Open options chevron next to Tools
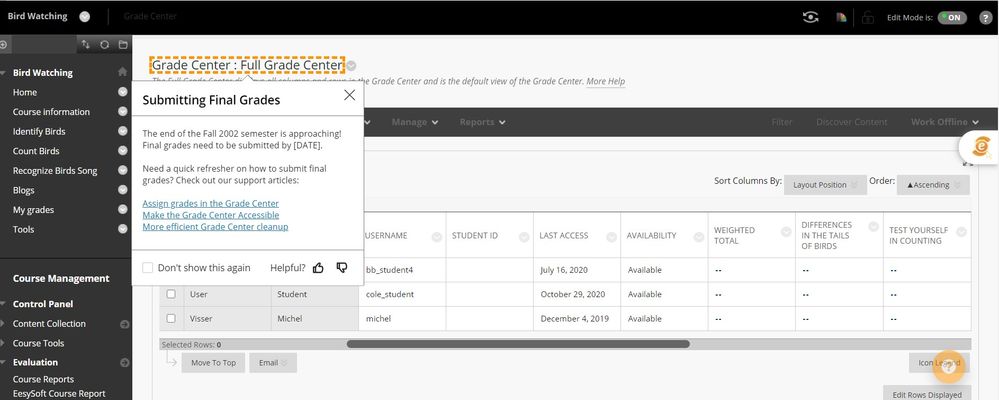This screenshot has width=999, height=400. pos(122,229)
